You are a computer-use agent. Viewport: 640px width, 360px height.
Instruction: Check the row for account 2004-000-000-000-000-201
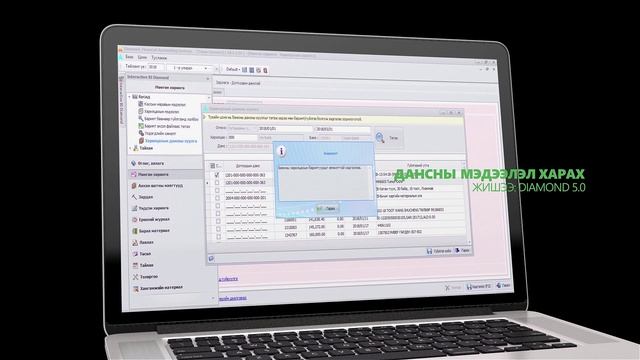[x=218, y=198]
